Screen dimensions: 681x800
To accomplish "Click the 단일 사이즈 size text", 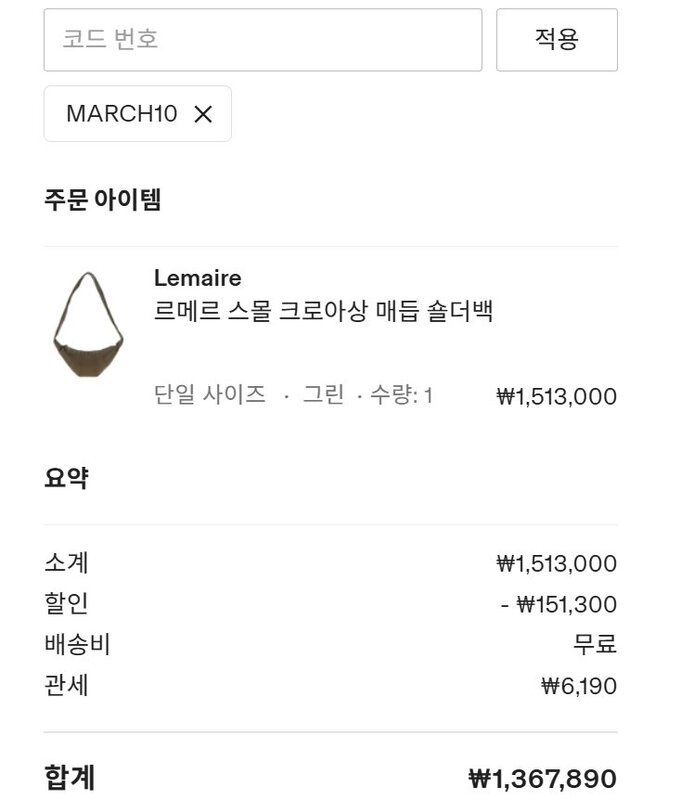I will tap(210, 395).
